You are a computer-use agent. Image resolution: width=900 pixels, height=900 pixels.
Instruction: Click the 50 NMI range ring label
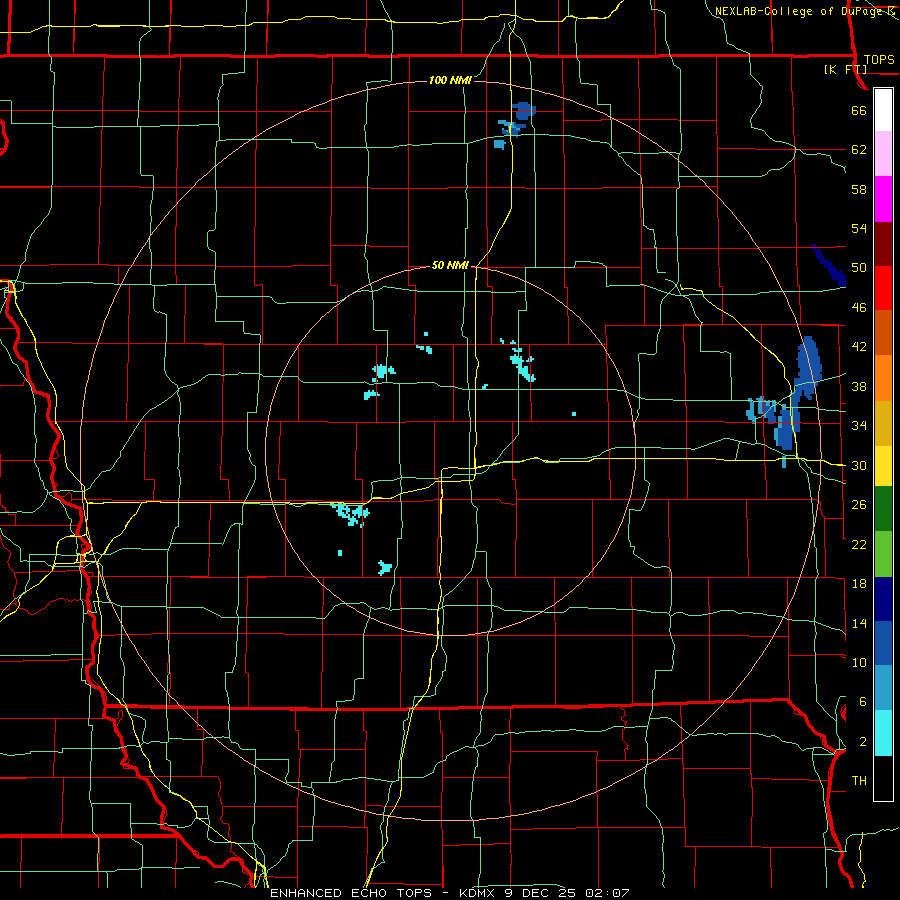451,265
